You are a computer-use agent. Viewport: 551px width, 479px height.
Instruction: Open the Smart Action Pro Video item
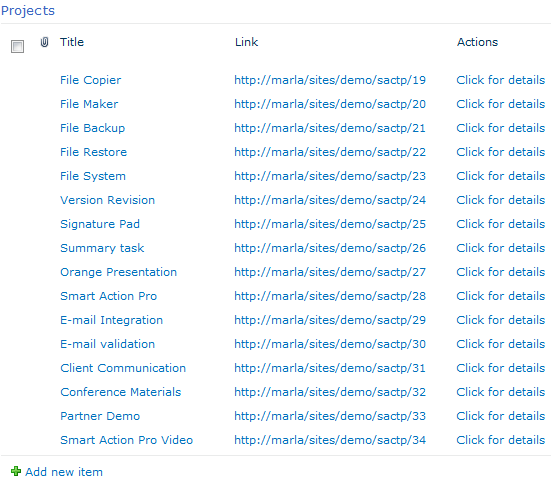tap(127, 440)
